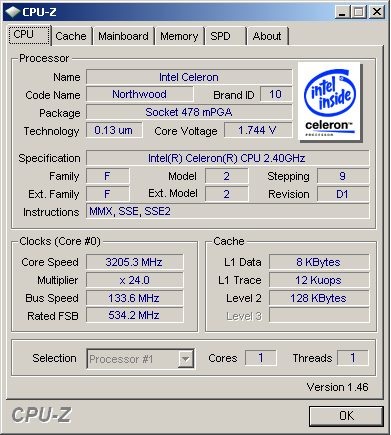Select the Memory tab

coord(179,36)
